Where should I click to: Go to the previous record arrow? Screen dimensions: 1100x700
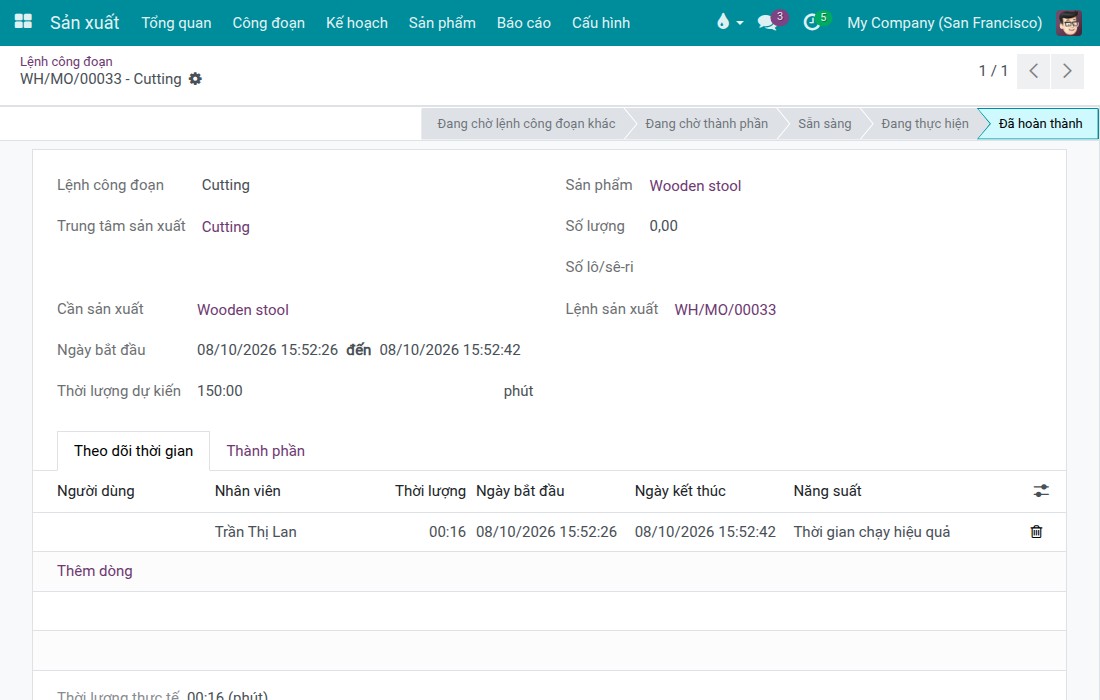1033,71
